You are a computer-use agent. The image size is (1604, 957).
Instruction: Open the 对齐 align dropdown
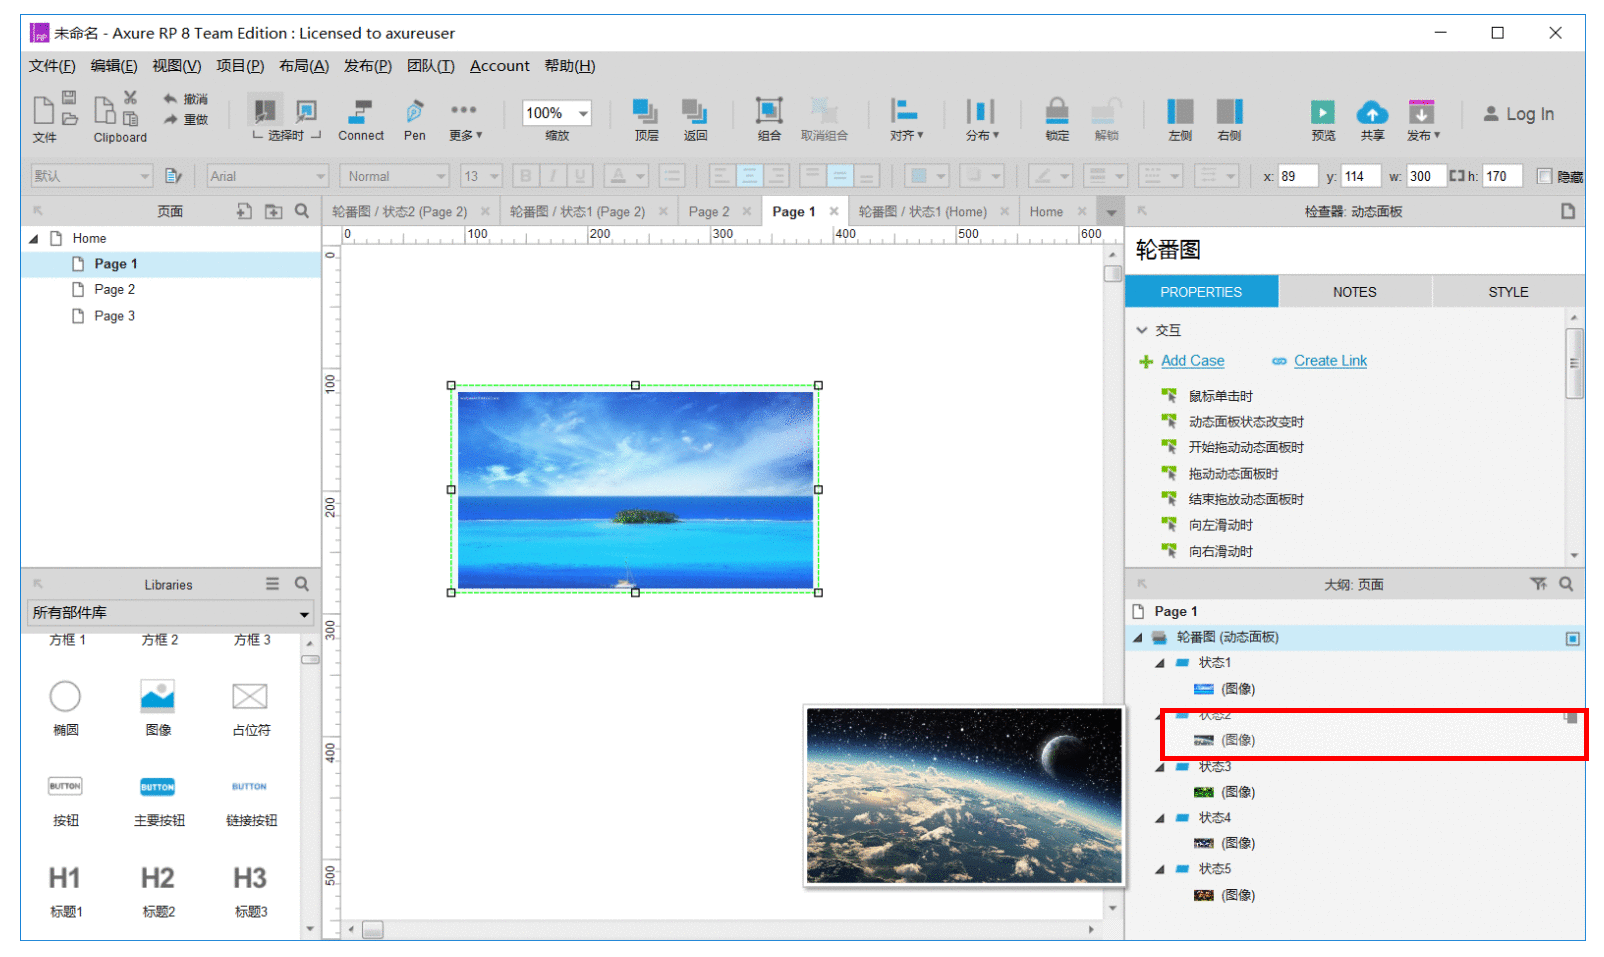click(906, 120)
